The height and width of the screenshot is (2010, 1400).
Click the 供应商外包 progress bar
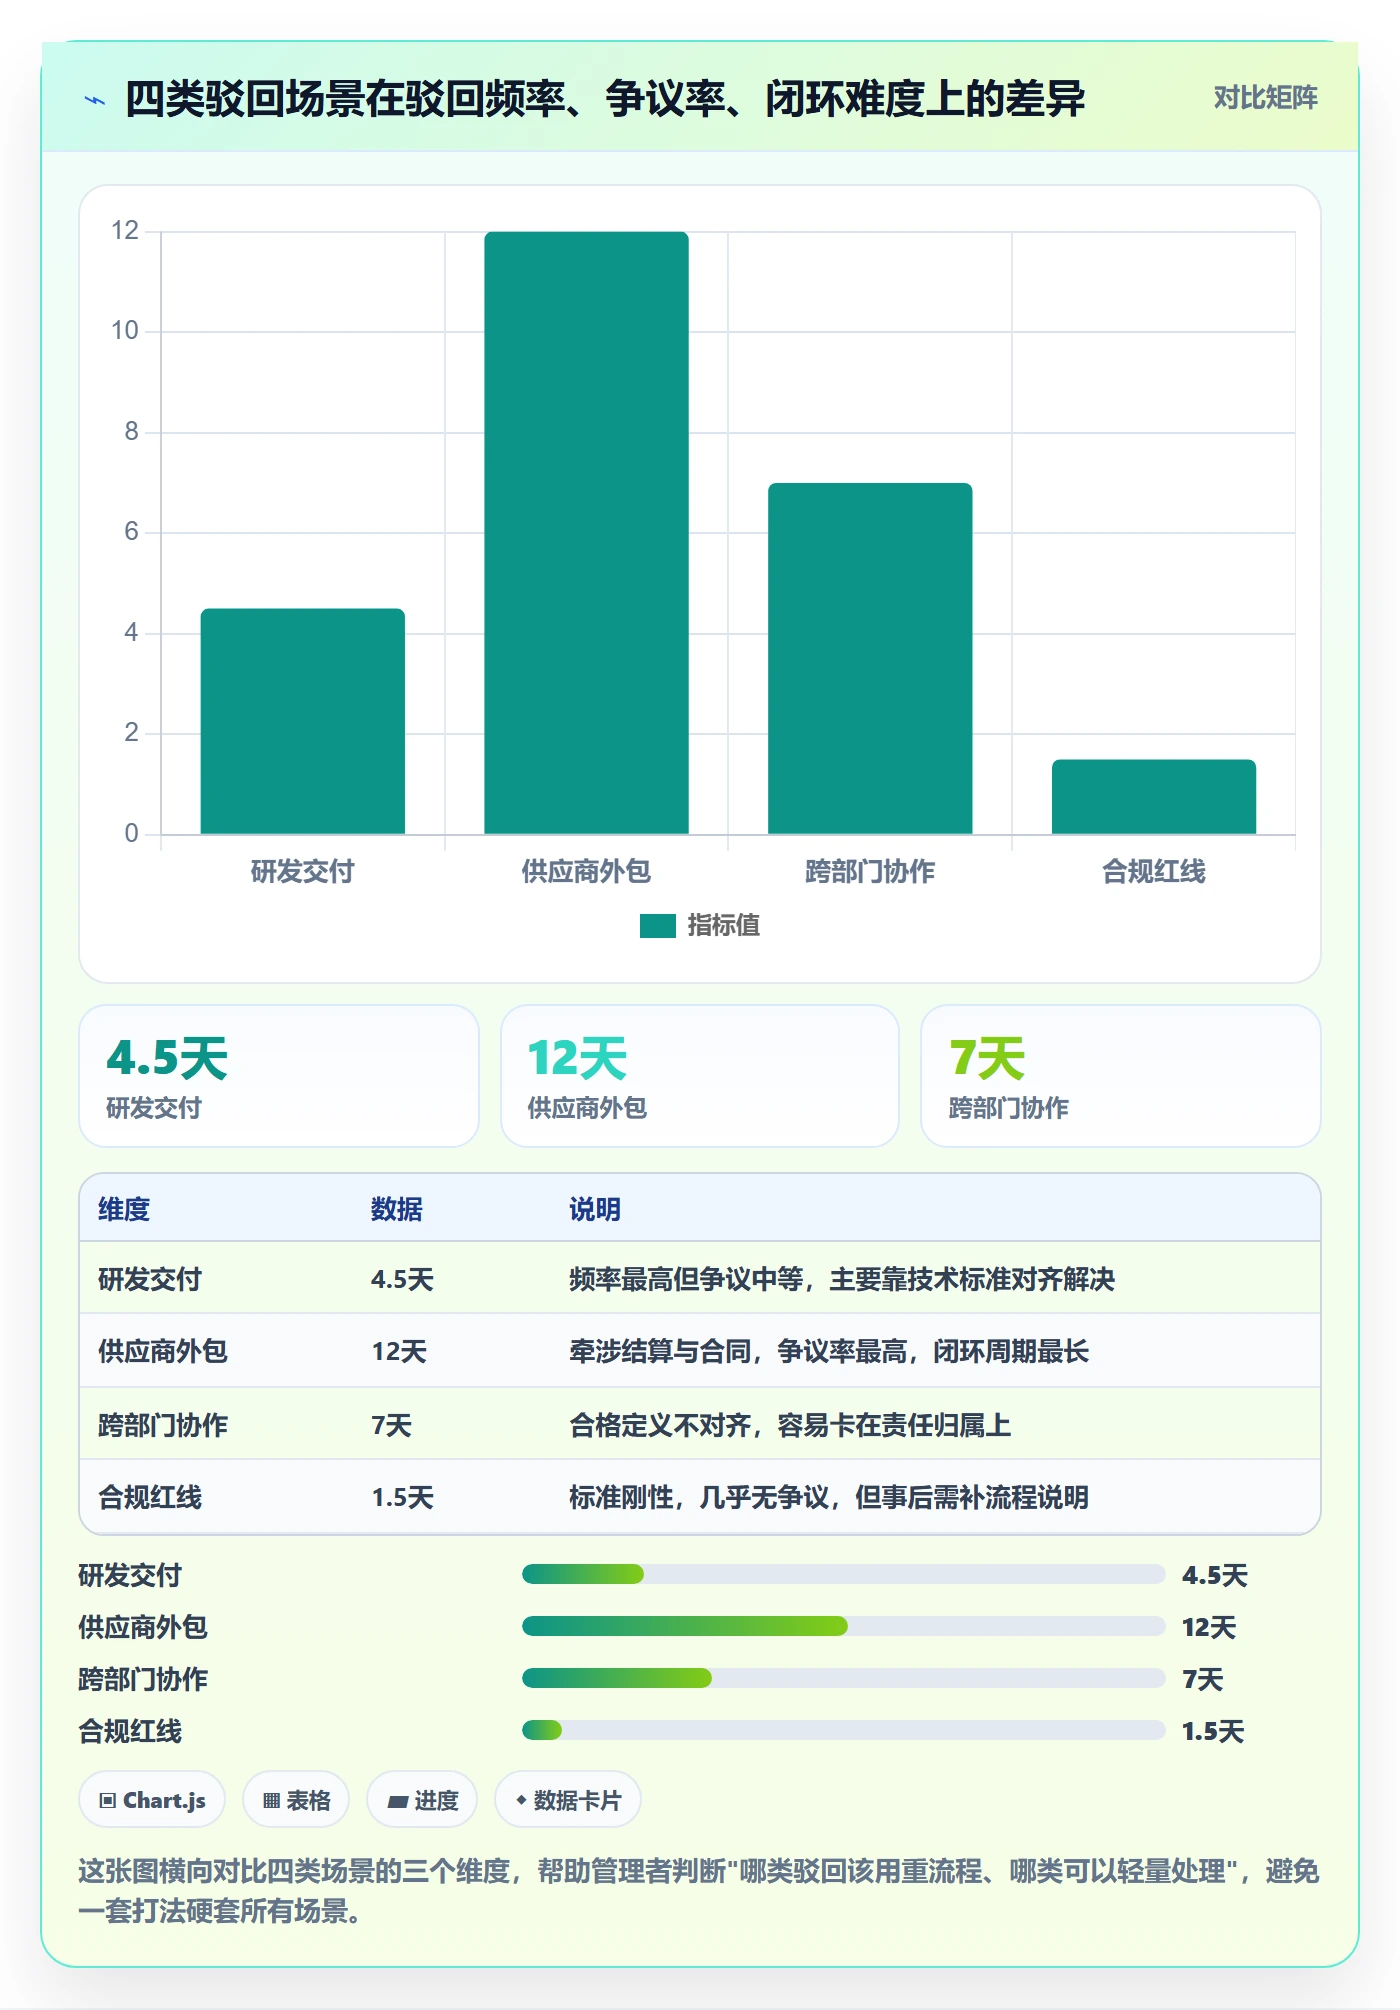point(843,1626)
